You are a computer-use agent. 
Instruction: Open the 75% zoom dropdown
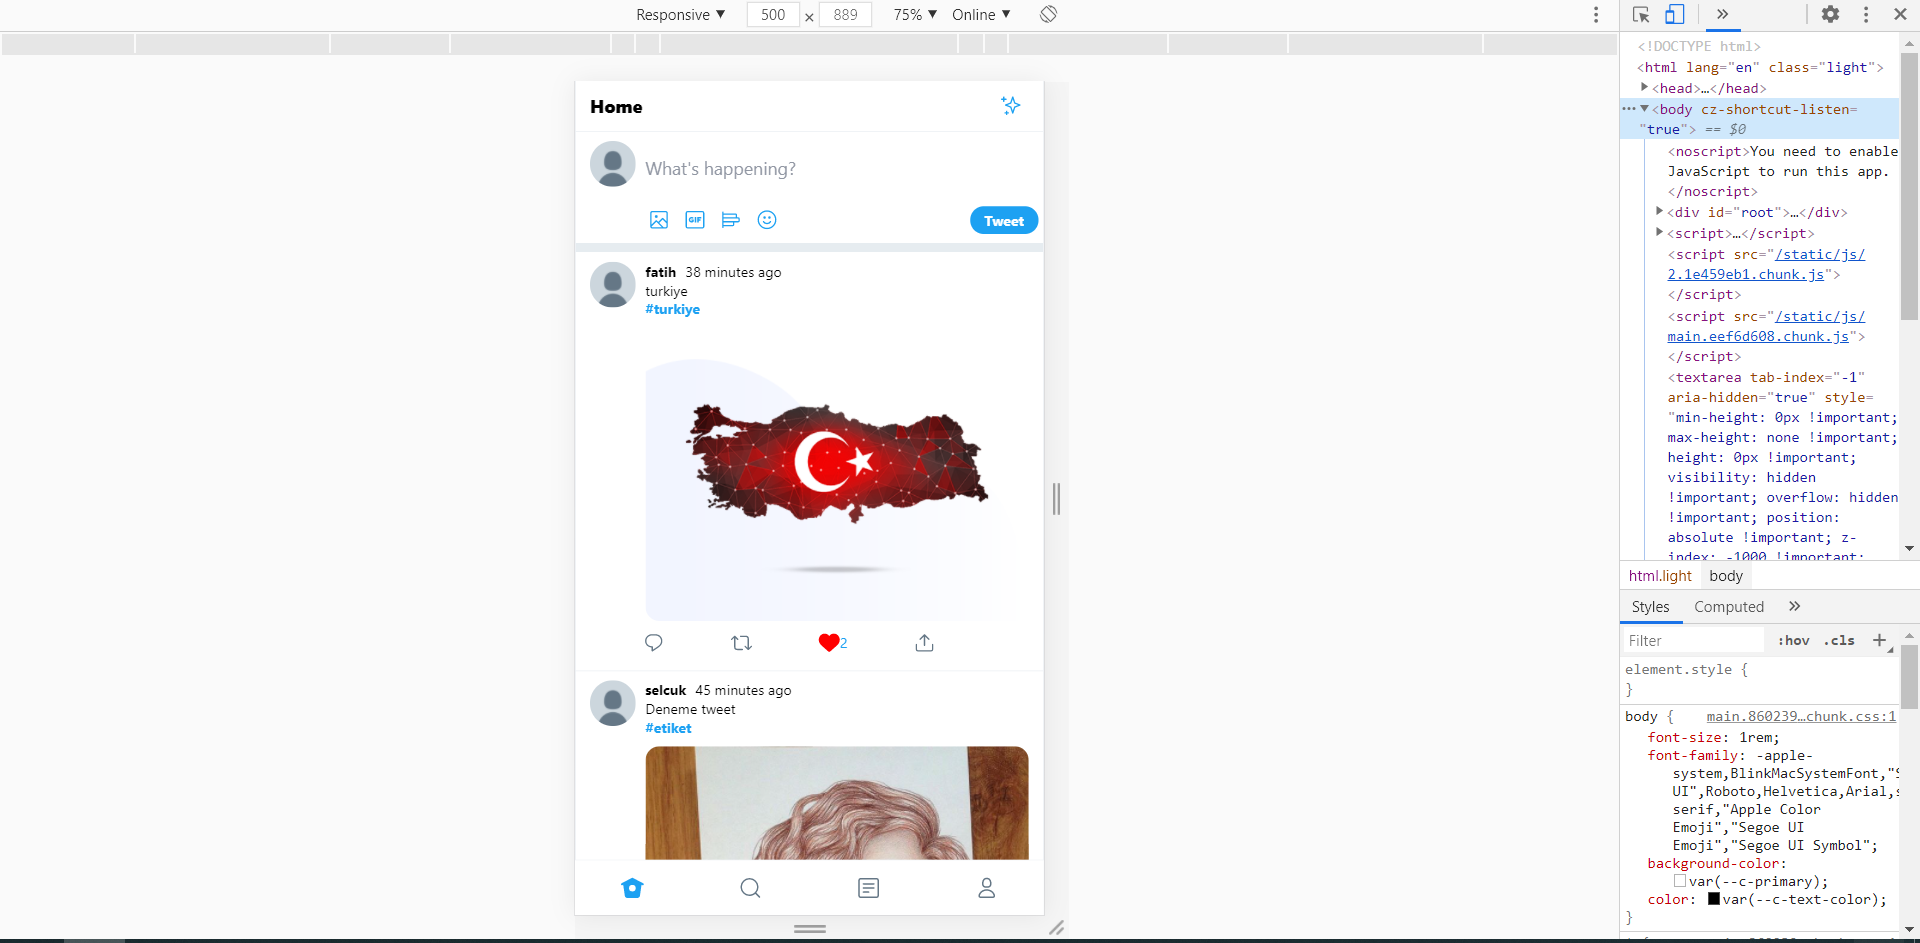(915, 14)
